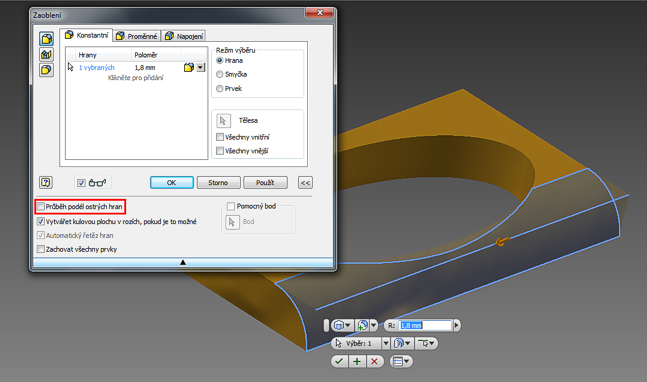Select the Prvek radio button
The width and height of the screenshot is (647, 382).
(x=220, y=88)
